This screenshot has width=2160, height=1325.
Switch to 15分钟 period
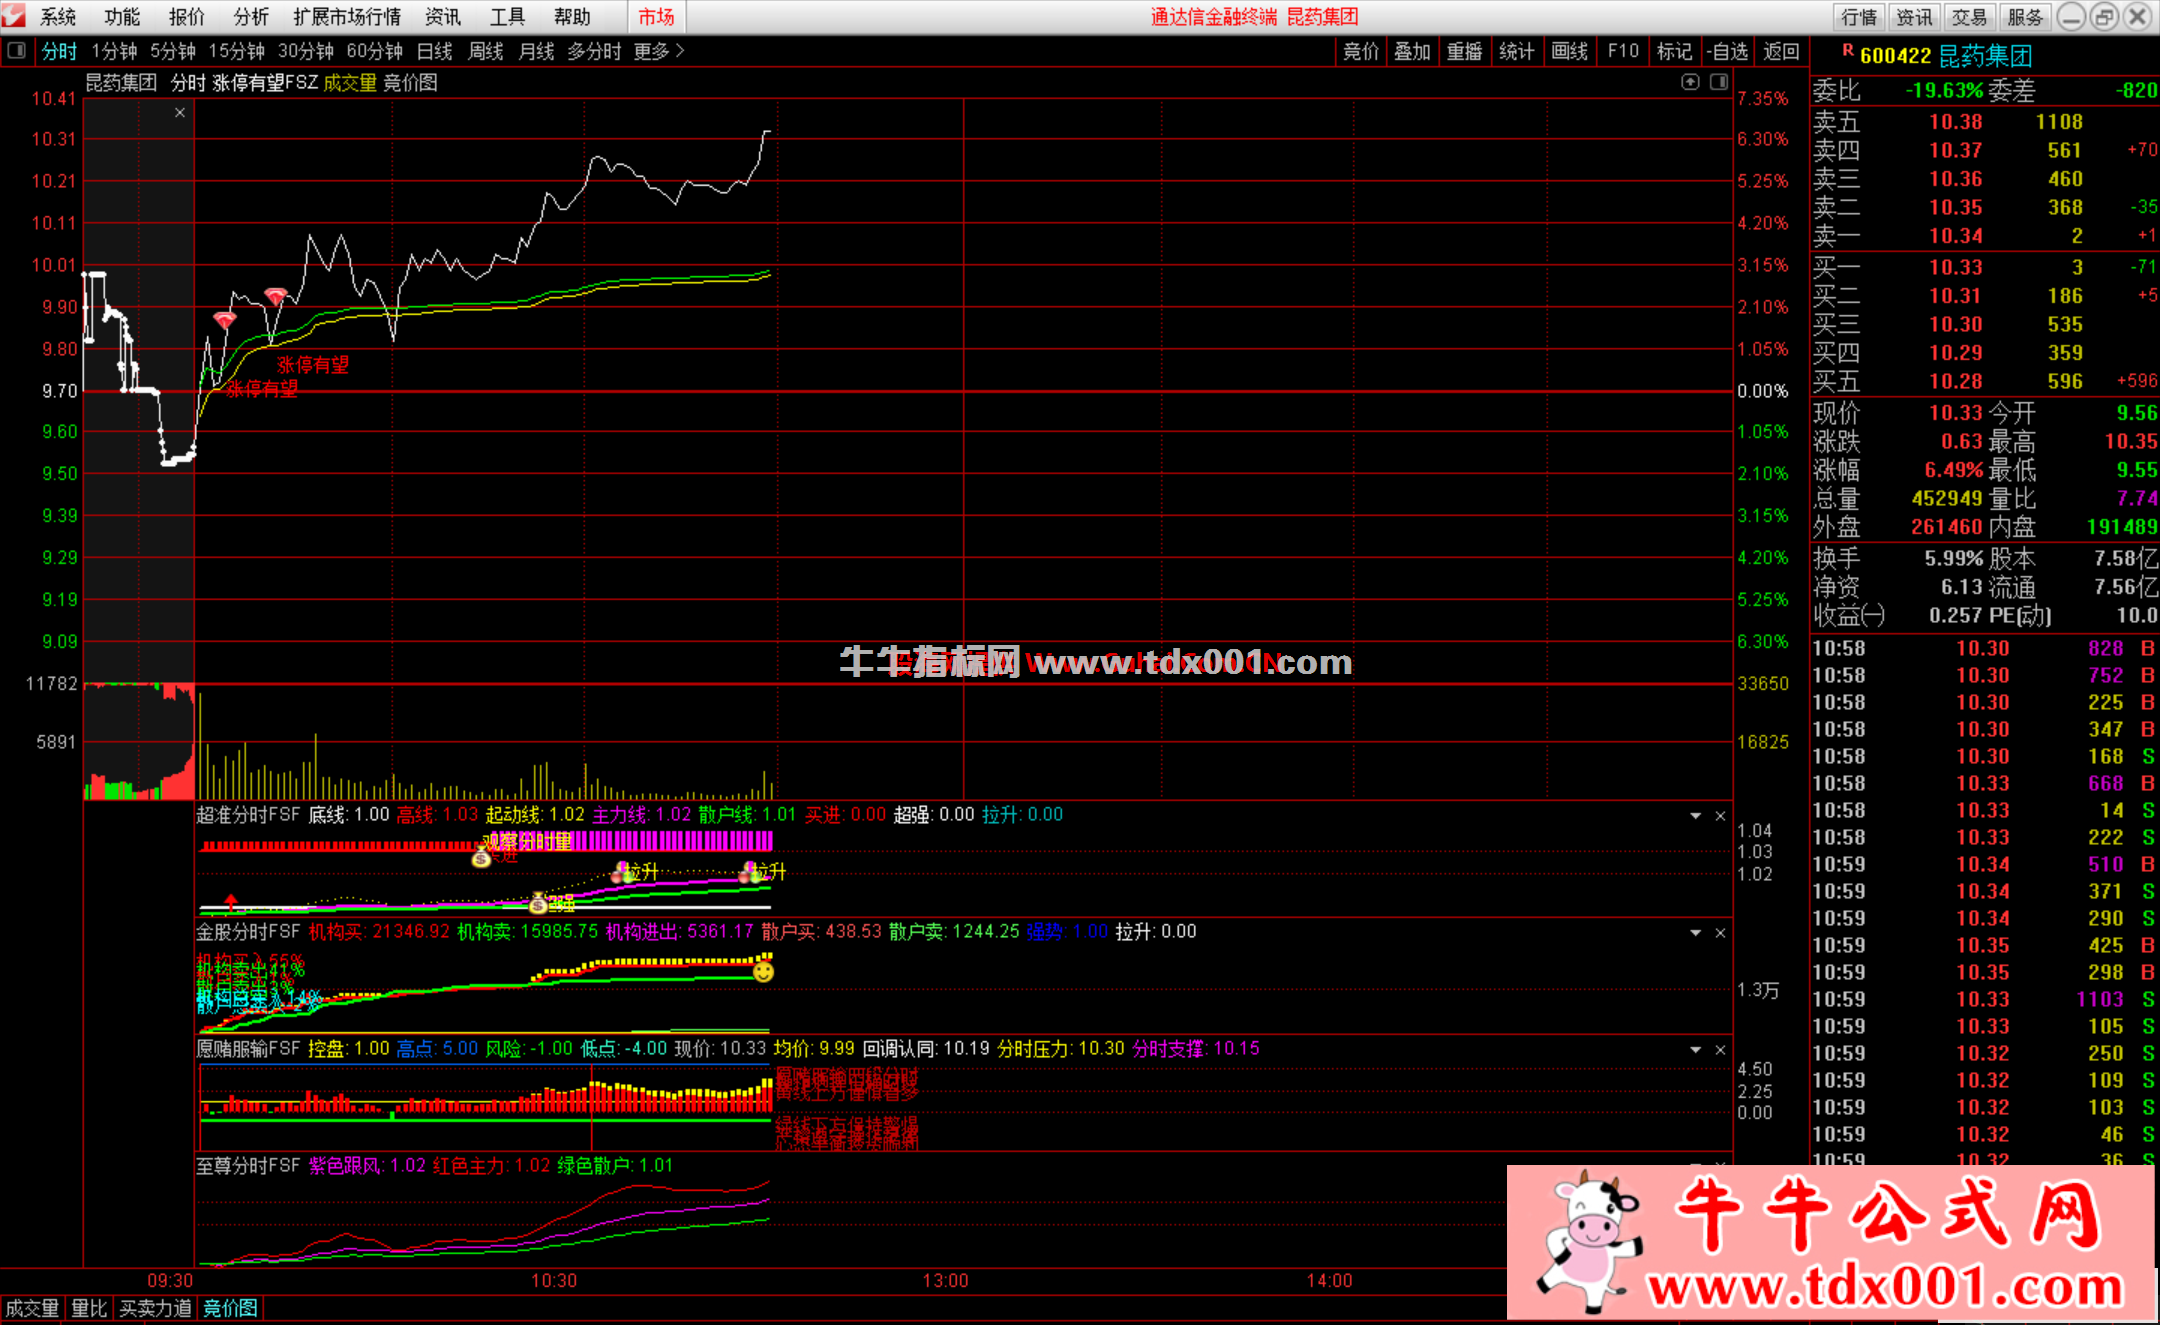click(236, 51)
